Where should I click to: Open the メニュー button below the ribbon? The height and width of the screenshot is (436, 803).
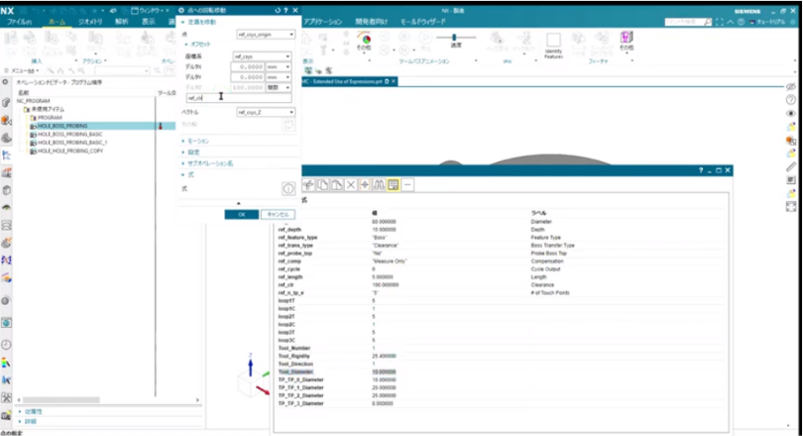click(23, 71)
